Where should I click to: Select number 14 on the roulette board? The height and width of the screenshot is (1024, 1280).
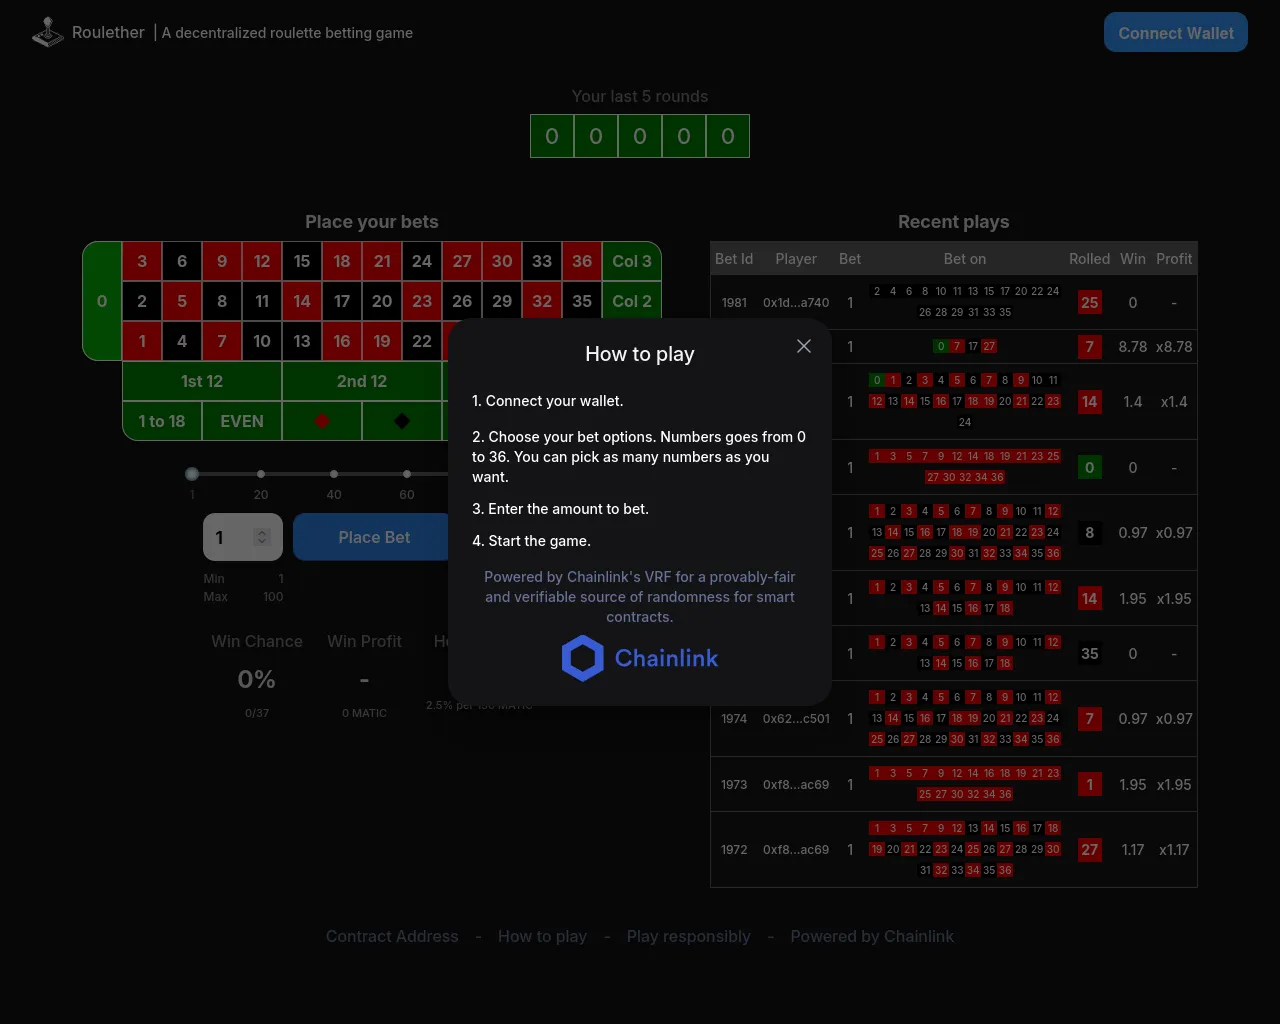tap(302, 301)
